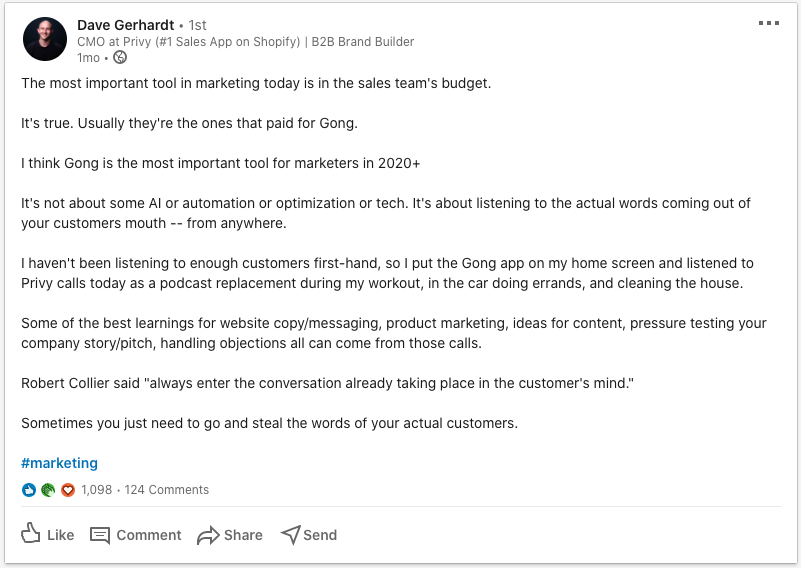Click the CMO at Privy headline text

pos(246,42)
